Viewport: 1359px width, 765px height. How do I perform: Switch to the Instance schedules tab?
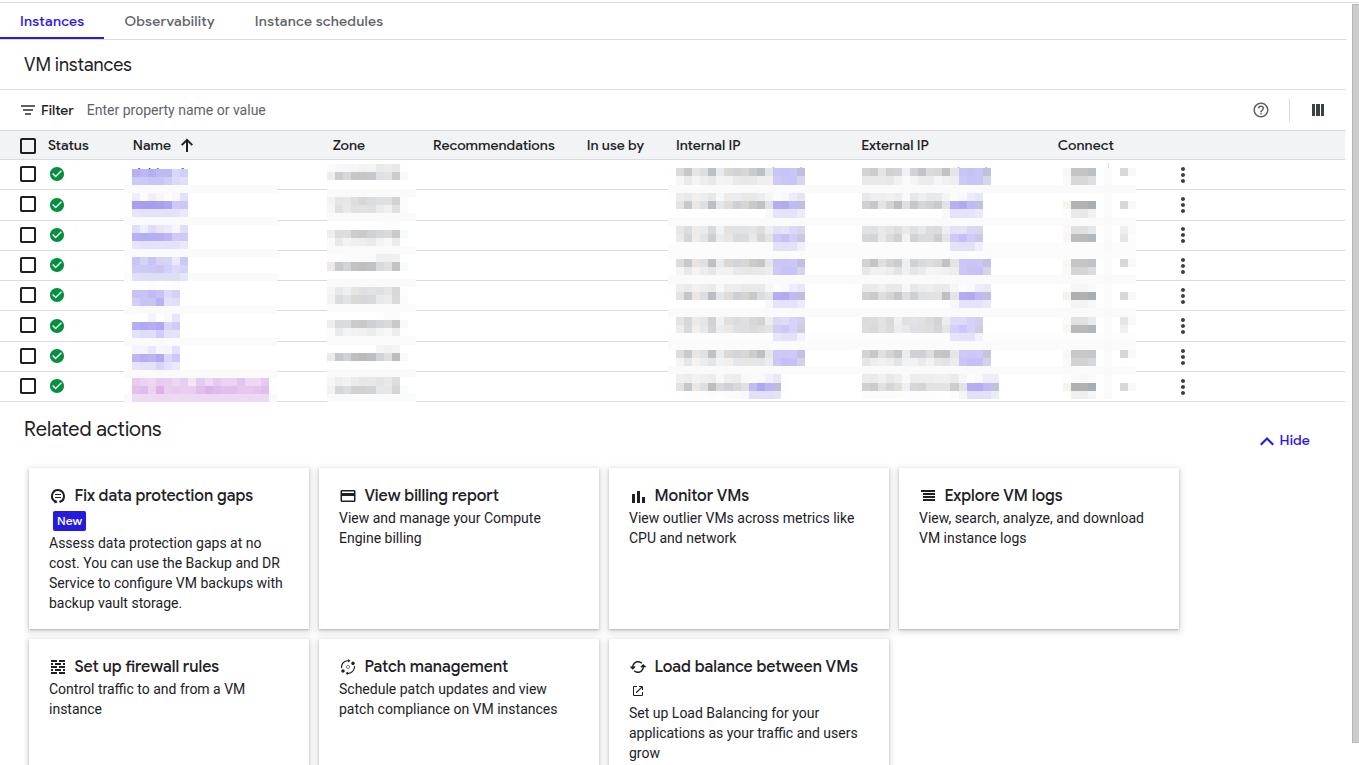click(x=318, y=21)
